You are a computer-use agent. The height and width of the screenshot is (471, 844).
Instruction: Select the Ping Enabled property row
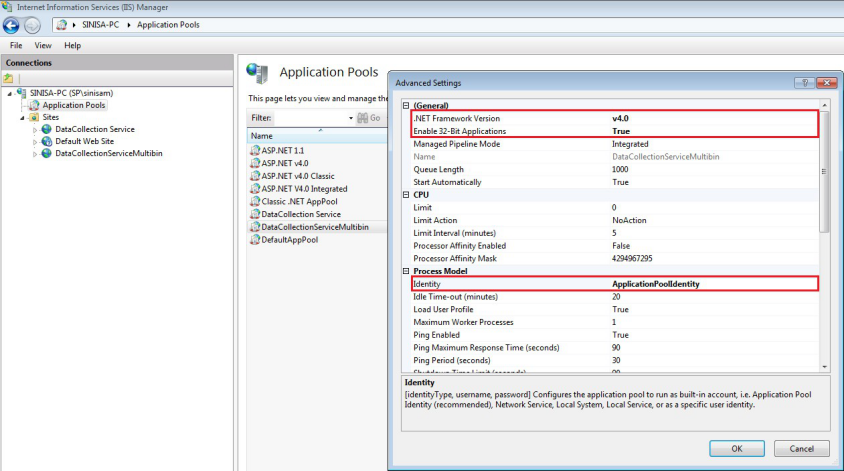(615, 335)
